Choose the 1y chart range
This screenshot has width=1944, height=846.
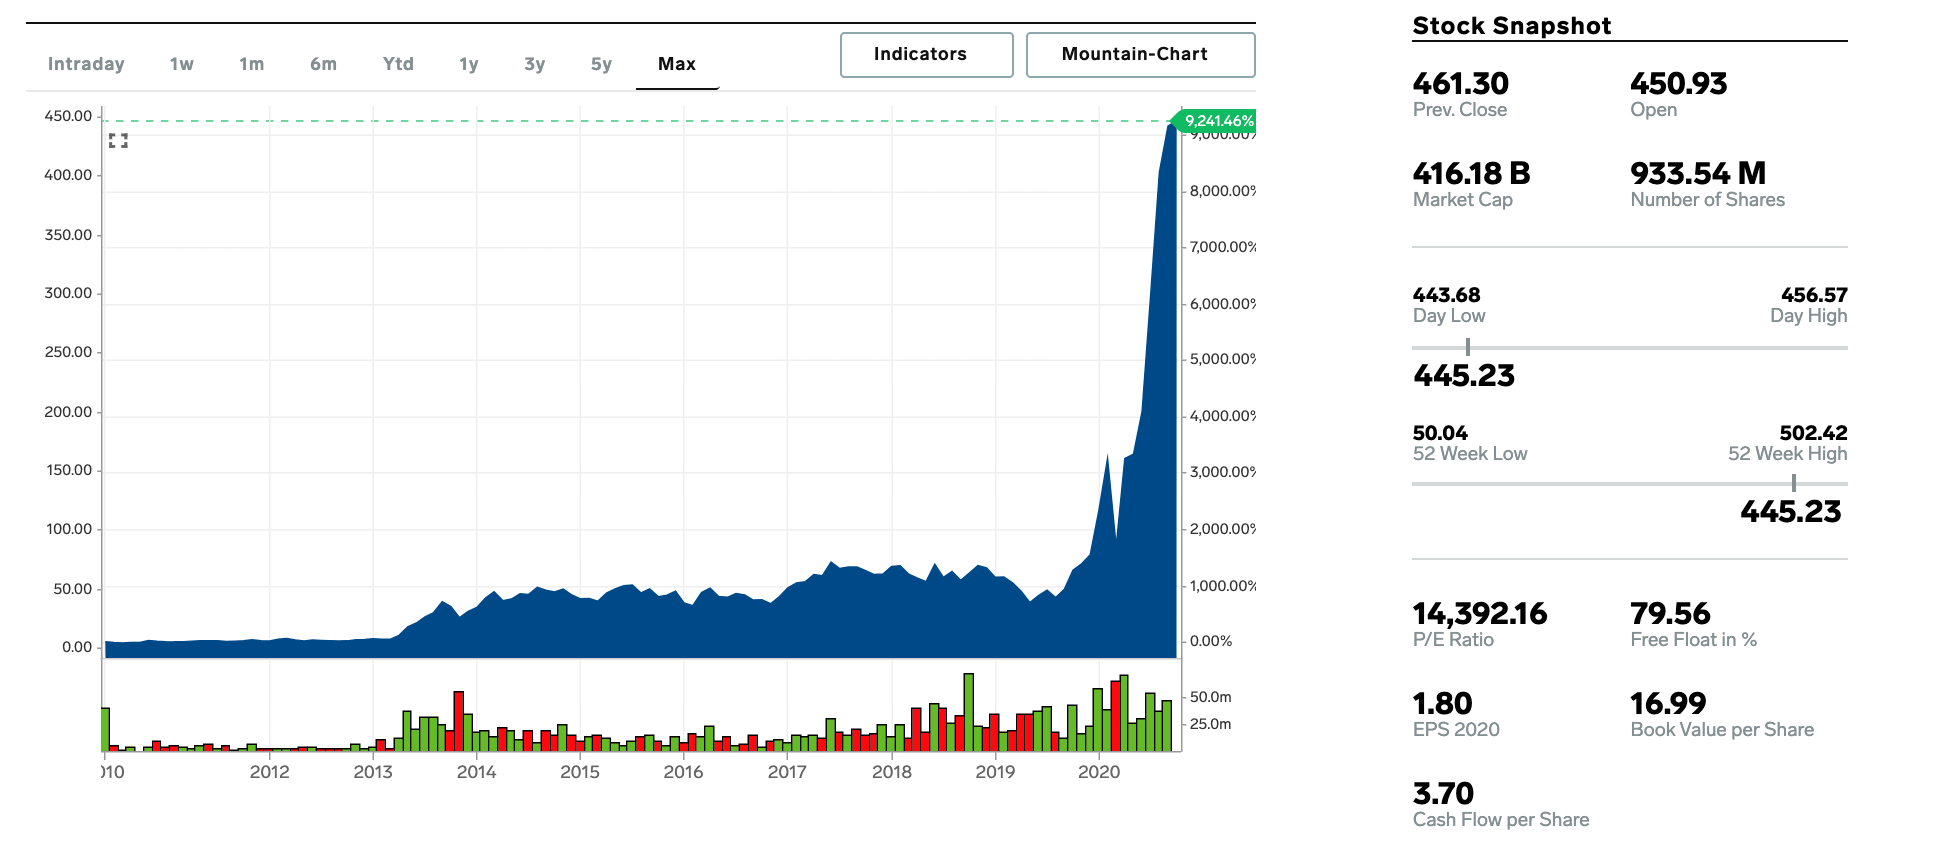click(x=469, y=64)
